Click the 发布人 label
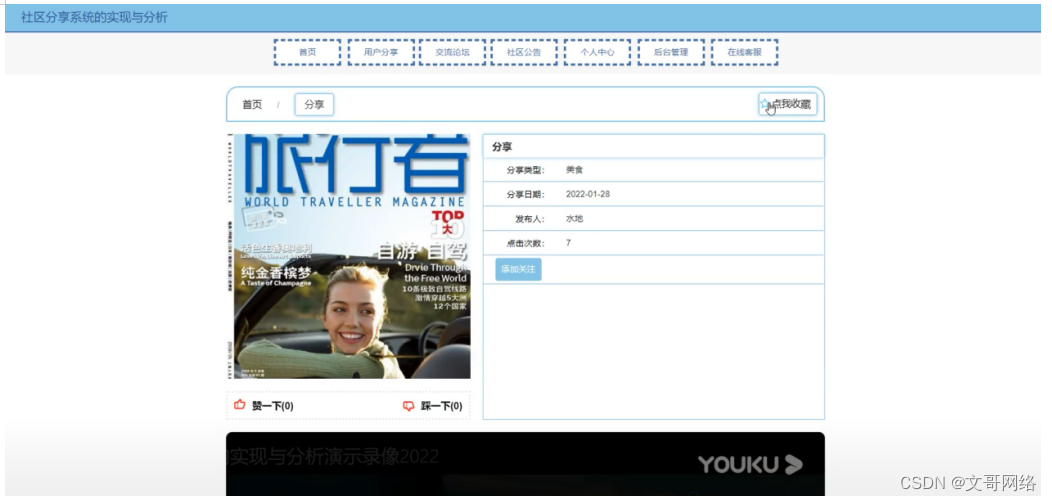 (x=530, y=219)
